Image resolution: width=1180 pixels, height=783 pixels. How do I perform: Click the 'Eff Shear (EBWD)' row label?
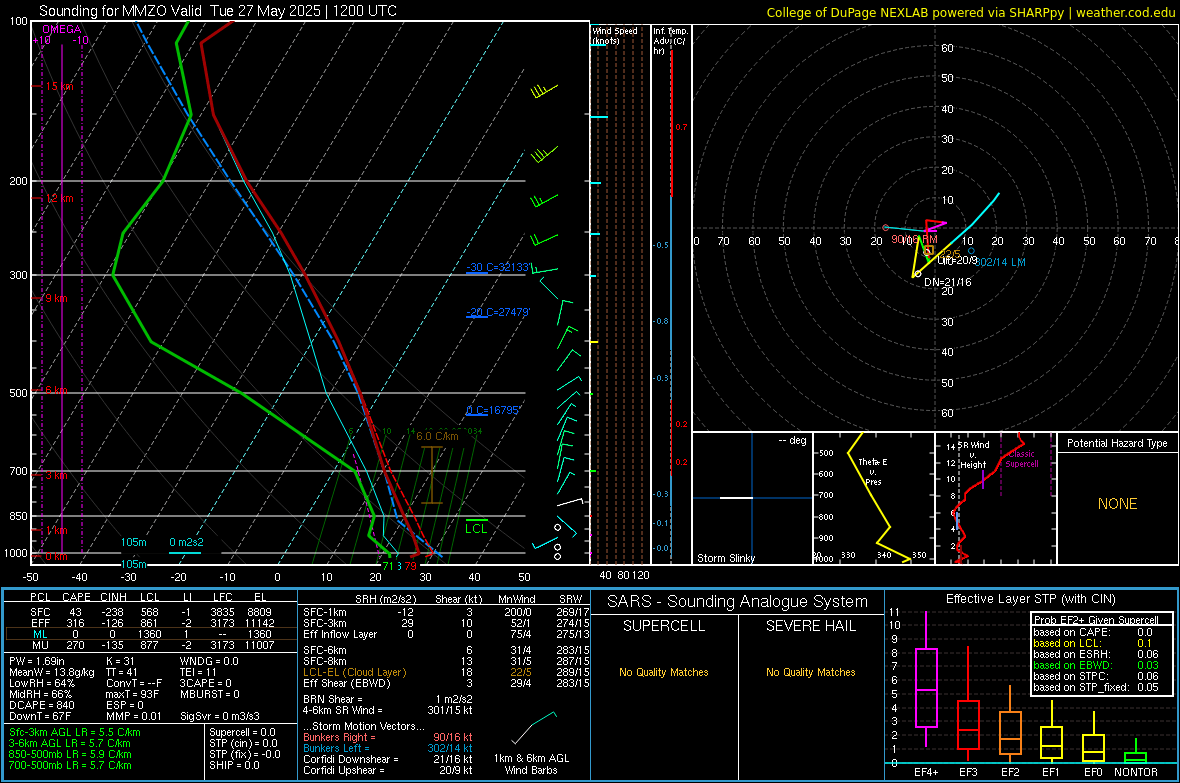tap(347, 684)
